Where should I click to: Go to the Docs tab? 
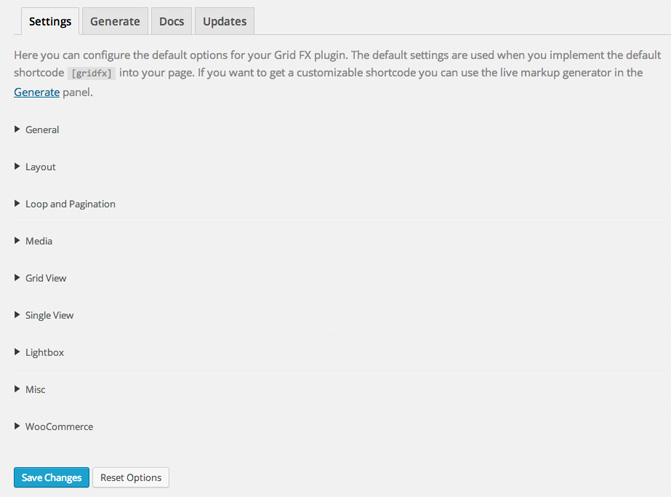click(x=171, y=21)
